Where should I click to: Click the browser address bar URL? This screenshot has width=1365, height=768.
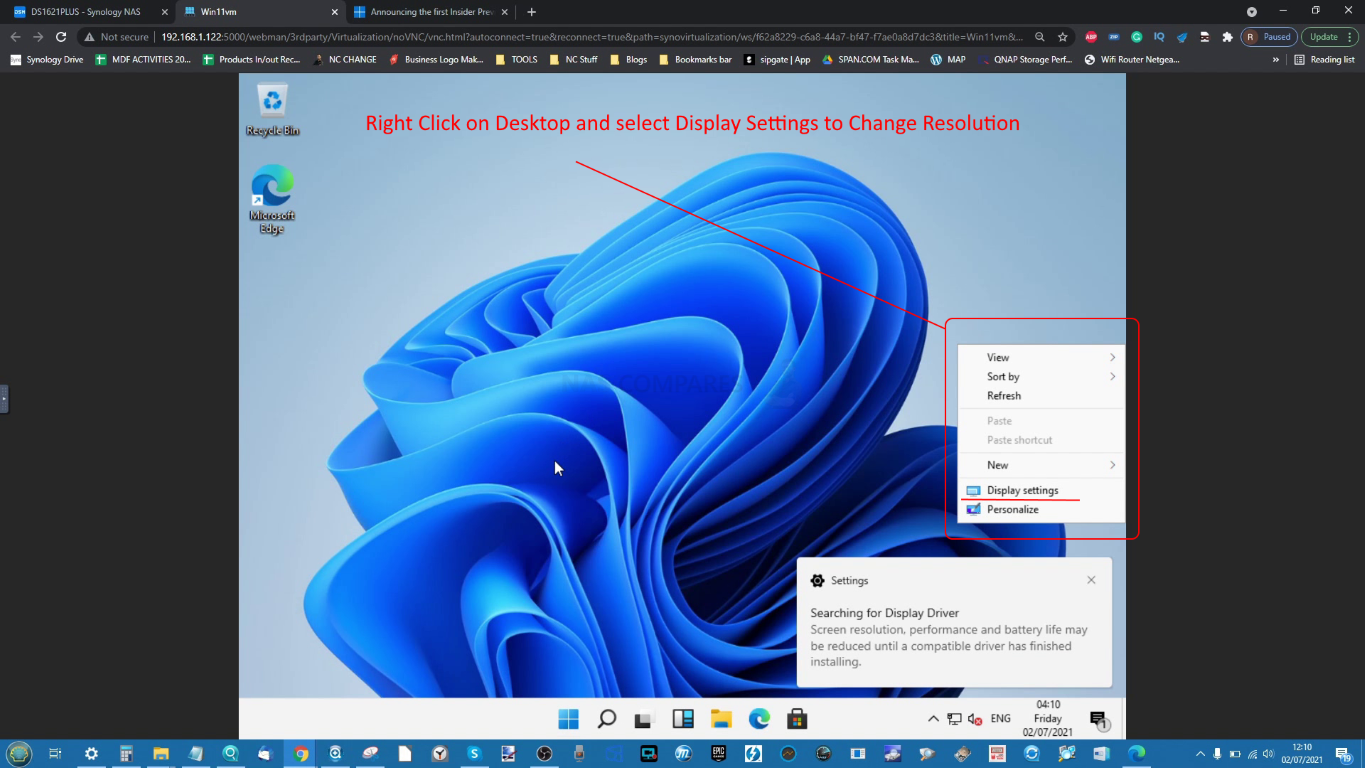click(x=592, y=36)
